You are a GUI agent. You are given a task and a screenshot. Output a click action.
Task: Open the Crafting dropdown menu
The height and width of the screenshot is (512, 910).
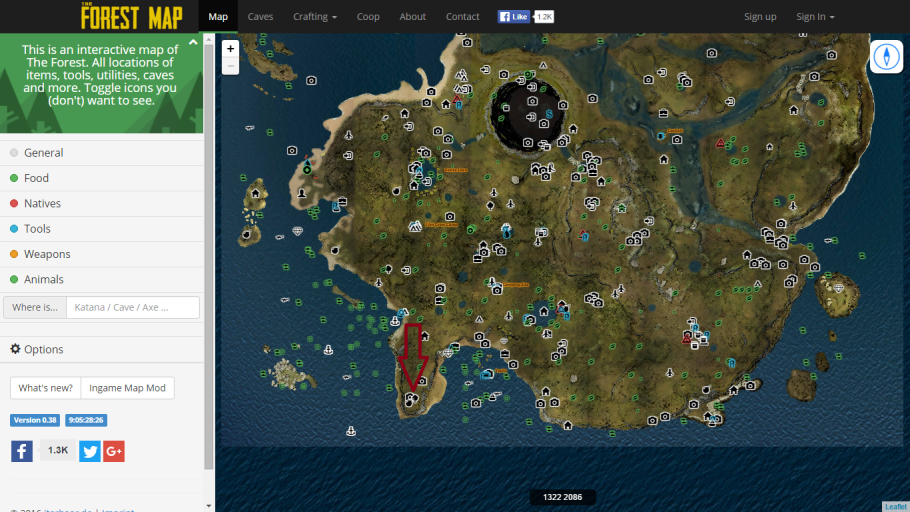(x=315, y=17)
